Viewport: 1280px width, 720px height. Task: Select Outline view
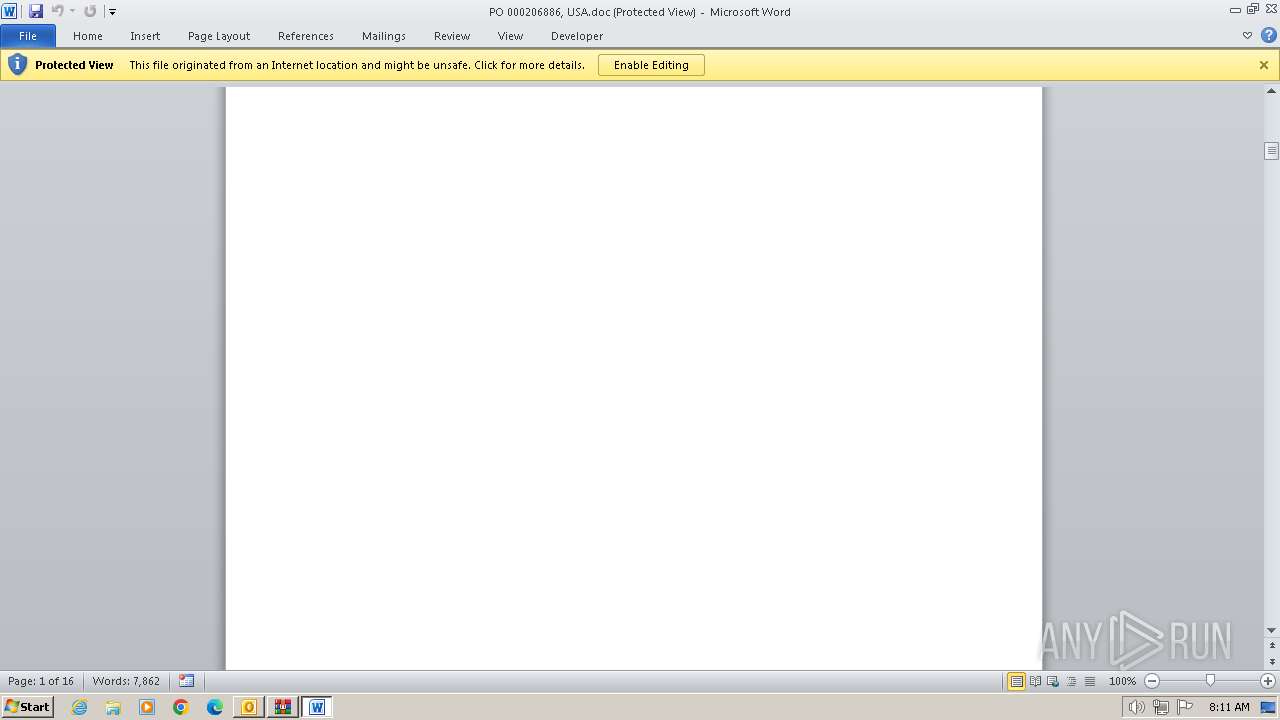pyautogui.click(x=1071, y=681)
